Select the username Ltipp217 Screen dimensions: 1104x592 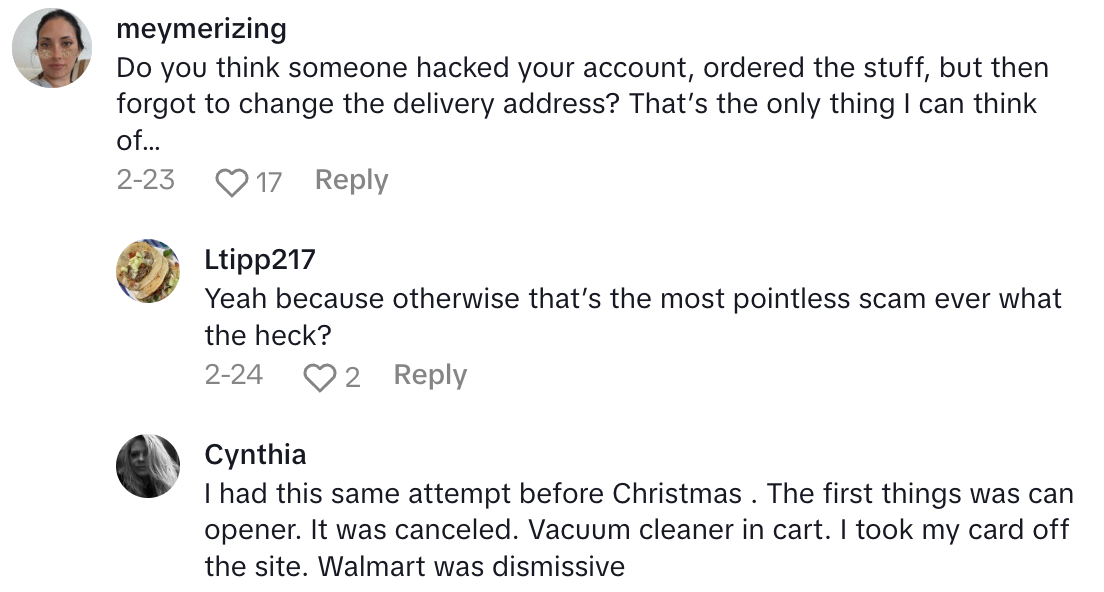[261, 258]
